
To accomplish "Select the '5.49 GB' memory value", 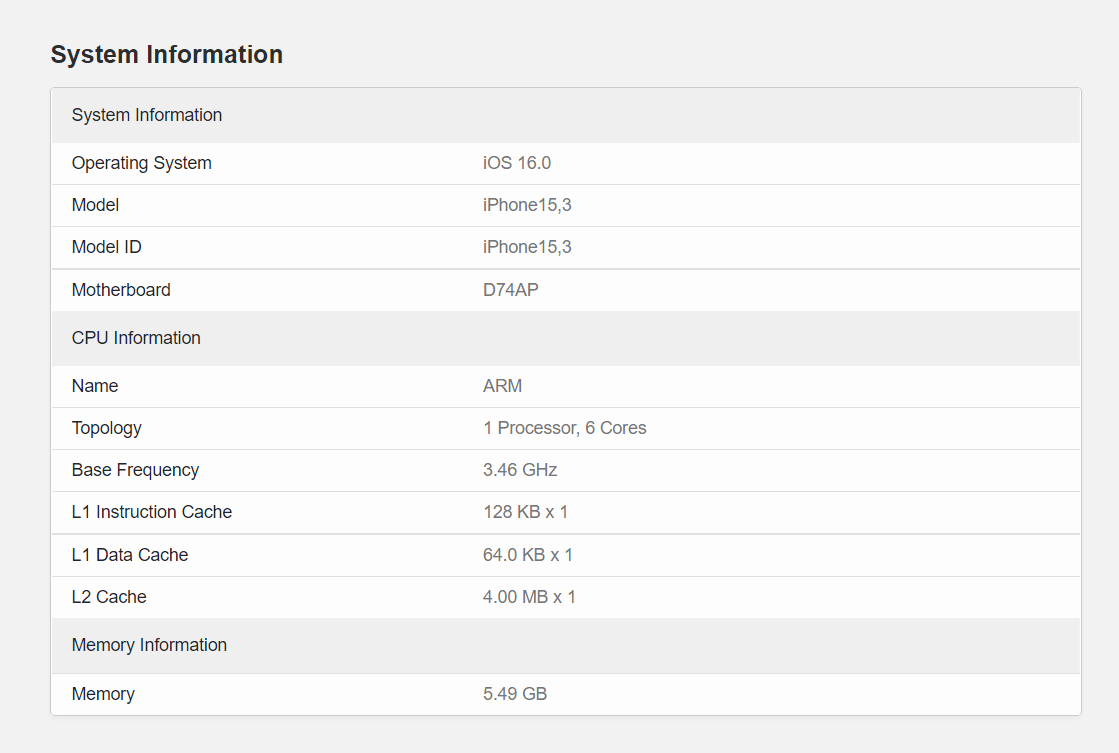I will coord(515,694).
